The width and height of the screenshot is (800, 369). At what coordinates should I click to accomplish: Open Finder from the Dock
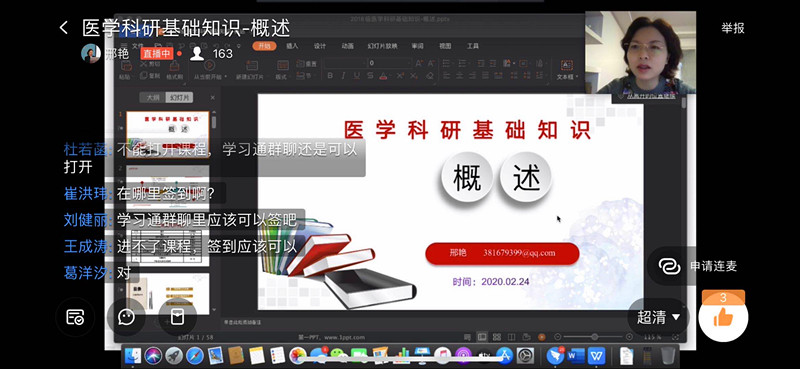tap(133, 355)
